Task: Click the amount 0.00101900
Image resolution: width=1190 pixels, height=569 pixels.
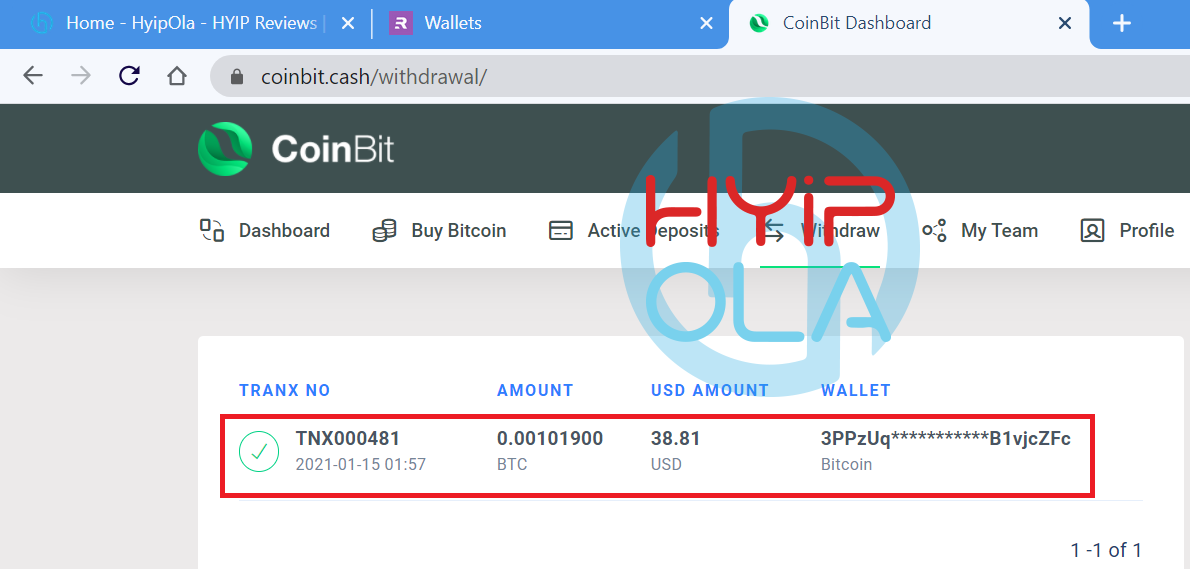Action: pyautogui.click(x=550, y=439)
